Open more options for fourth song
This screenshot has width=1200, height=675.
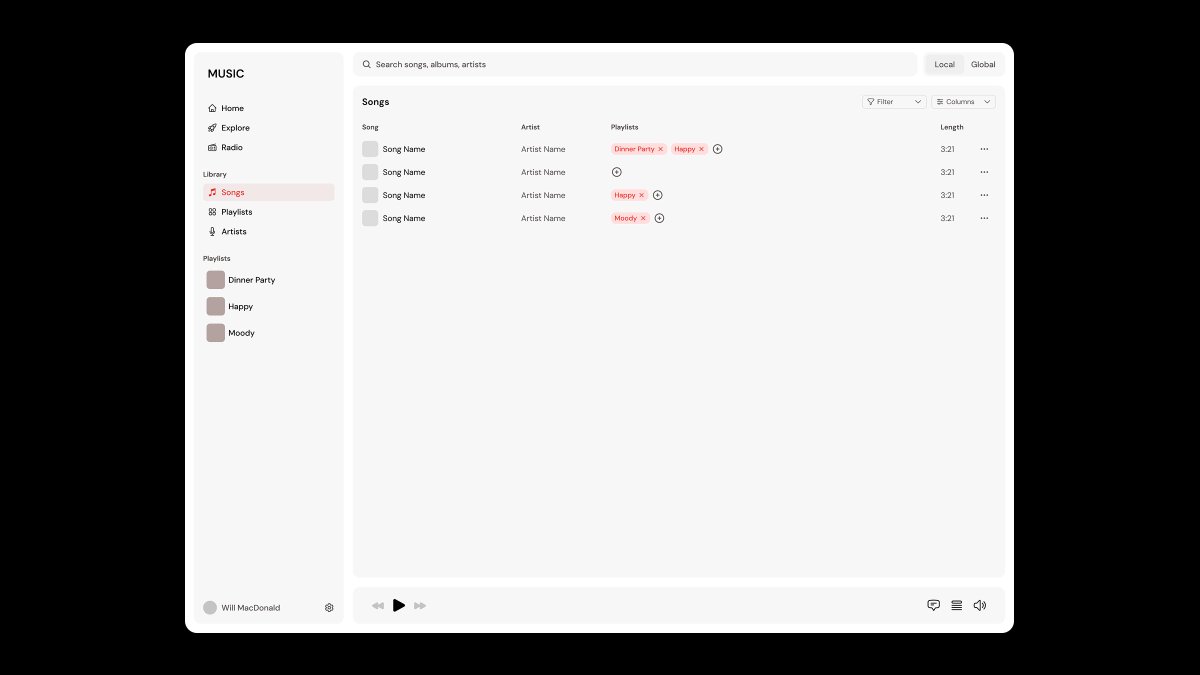(x=984, y=218)
